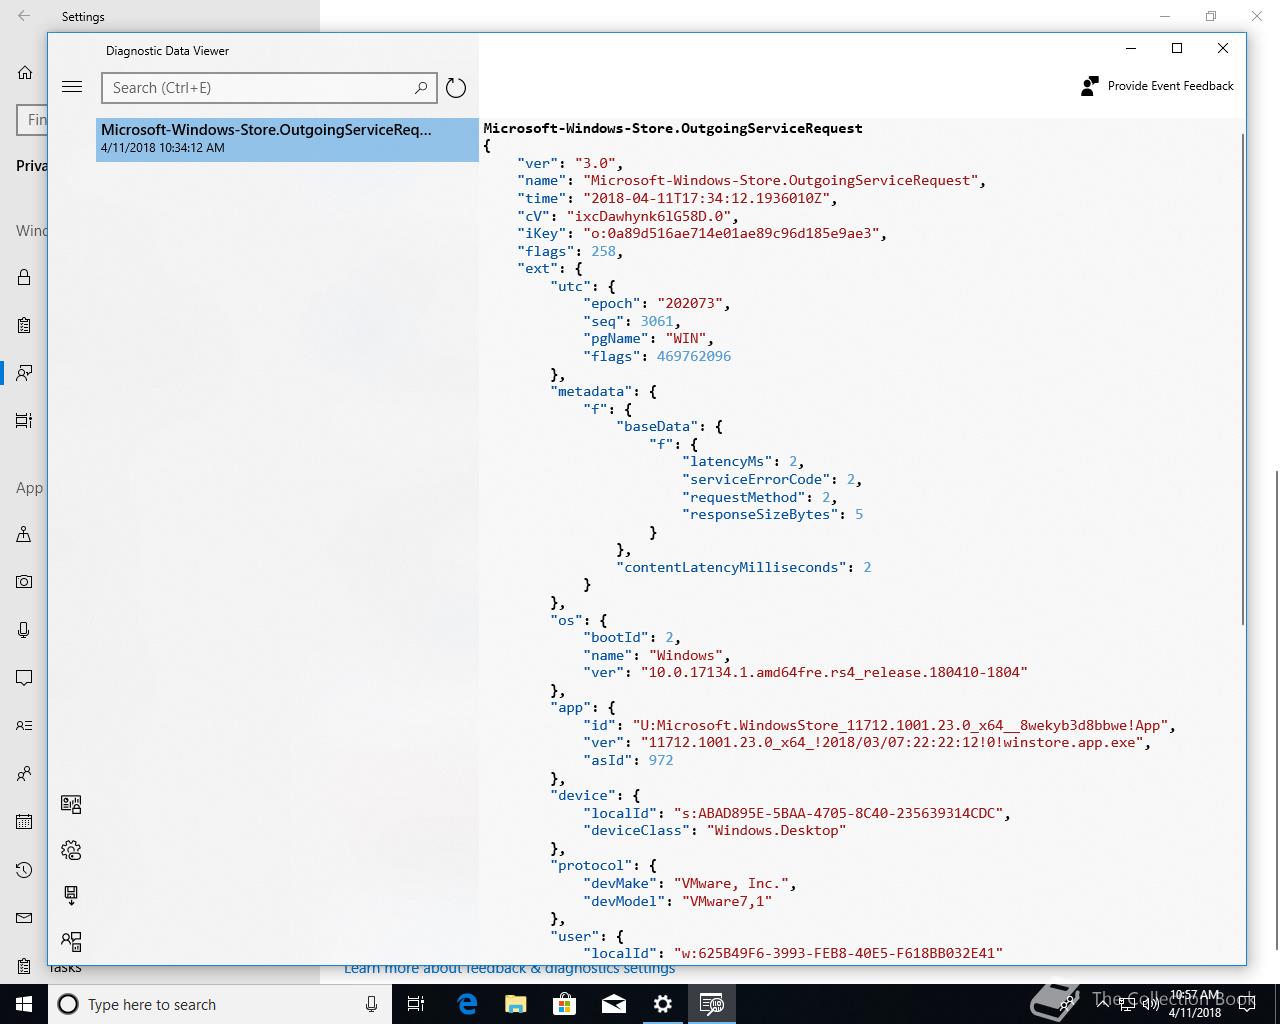Viewport: 1280px width, 1024px height.
Task: Click the JSON vertical scrollbar in the viewer
Action: coord(1243,380)
